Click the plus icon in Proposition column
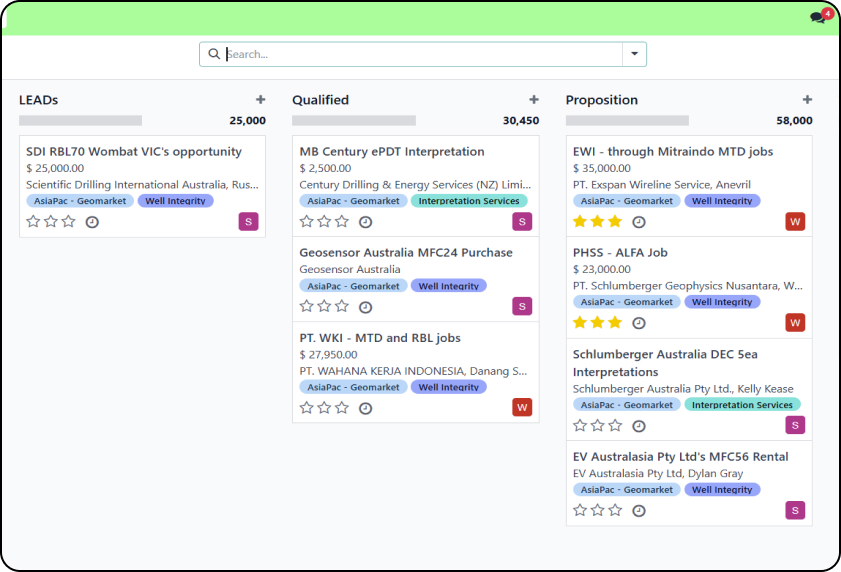The width and height of the screenshot is (841, 572). (807, 100)
